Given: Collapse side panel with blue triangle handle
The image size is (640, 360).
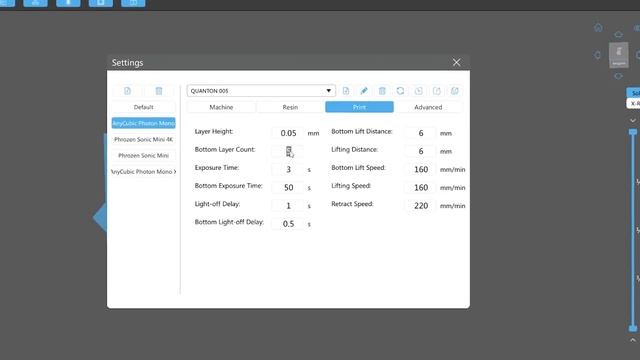Looking at the screenshot, I should (x=100, y=218).
